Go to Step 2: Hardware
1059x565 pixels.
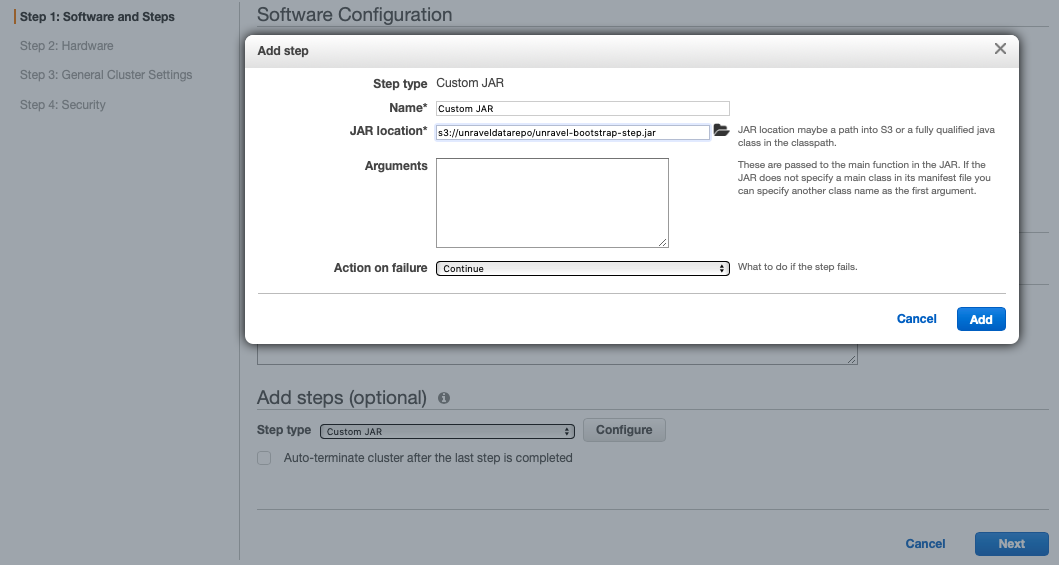(x=67, y=46)
